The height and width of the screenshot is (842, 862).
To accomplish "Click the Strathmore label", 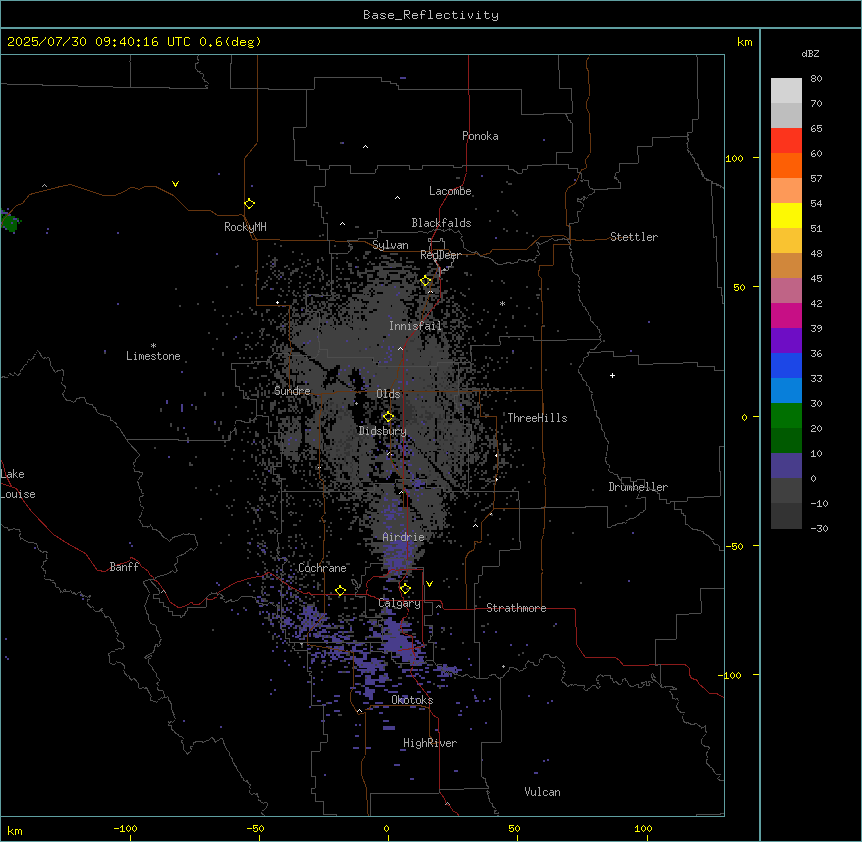I will click(x=516, y=608).
